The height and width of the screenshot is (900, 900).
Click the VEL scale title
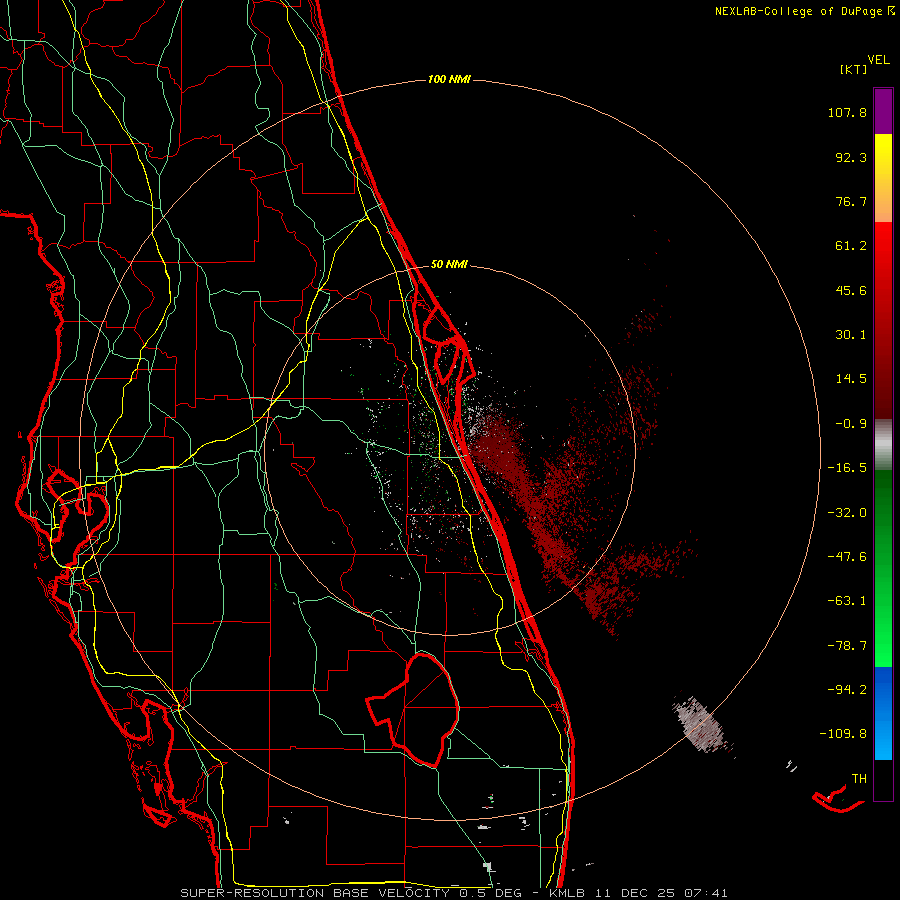pyautogui.click(x=878, y=59)
